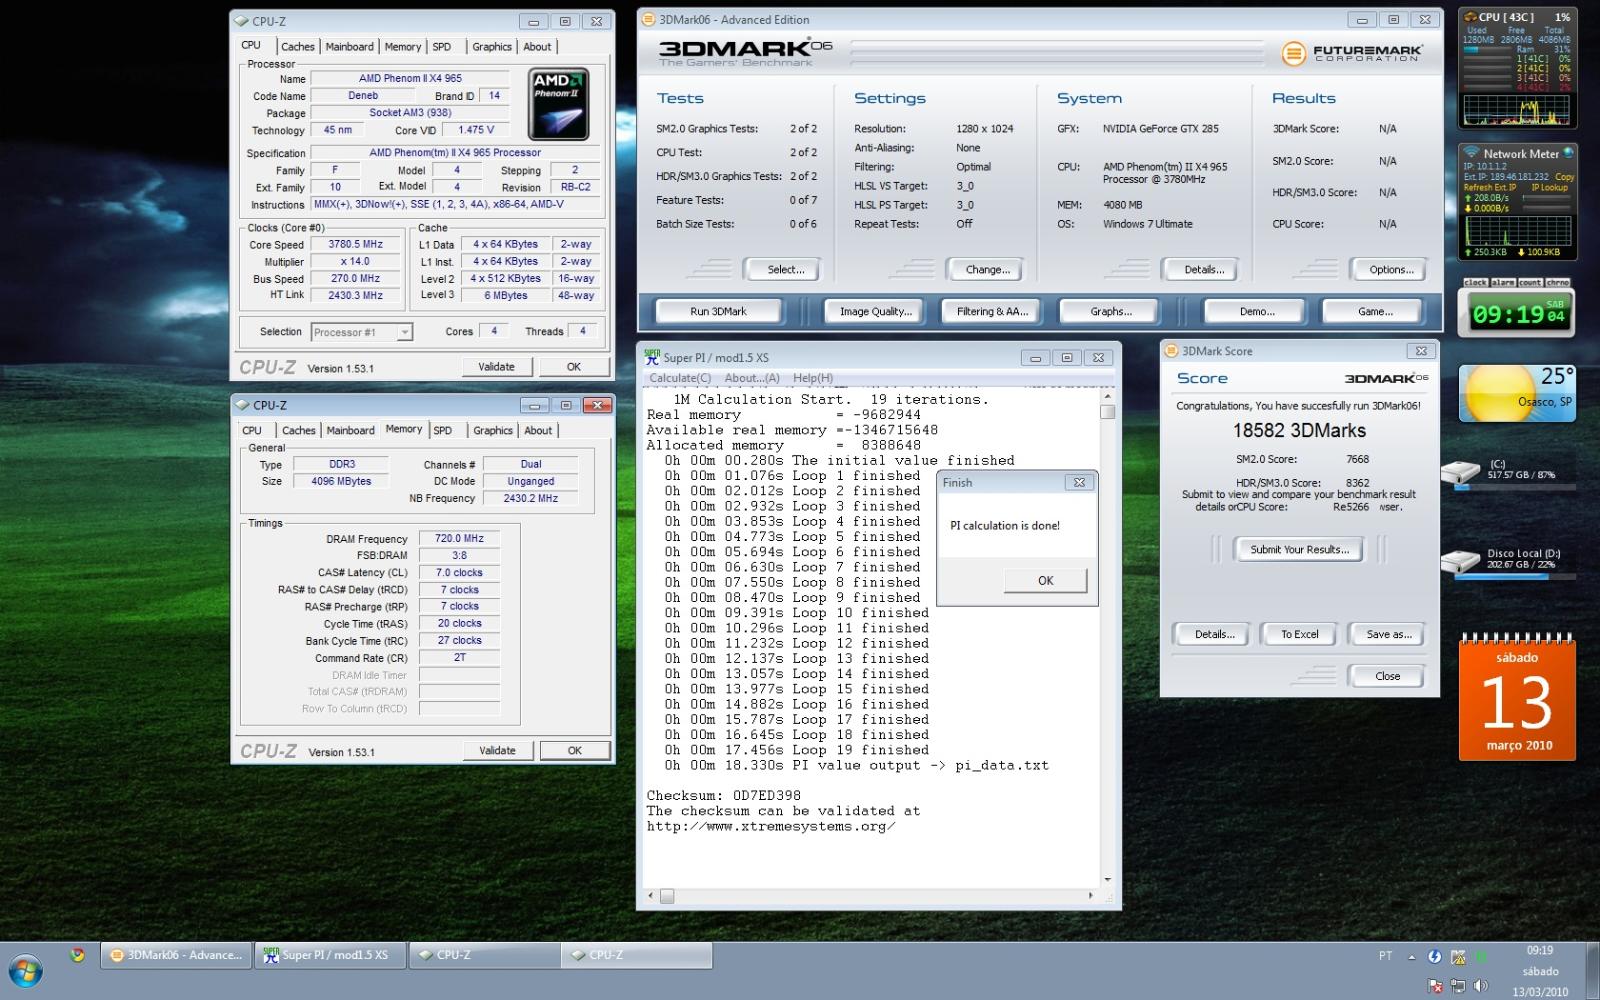
Task: Click the top CPU-Z window title icon
Action: (242, 21)
